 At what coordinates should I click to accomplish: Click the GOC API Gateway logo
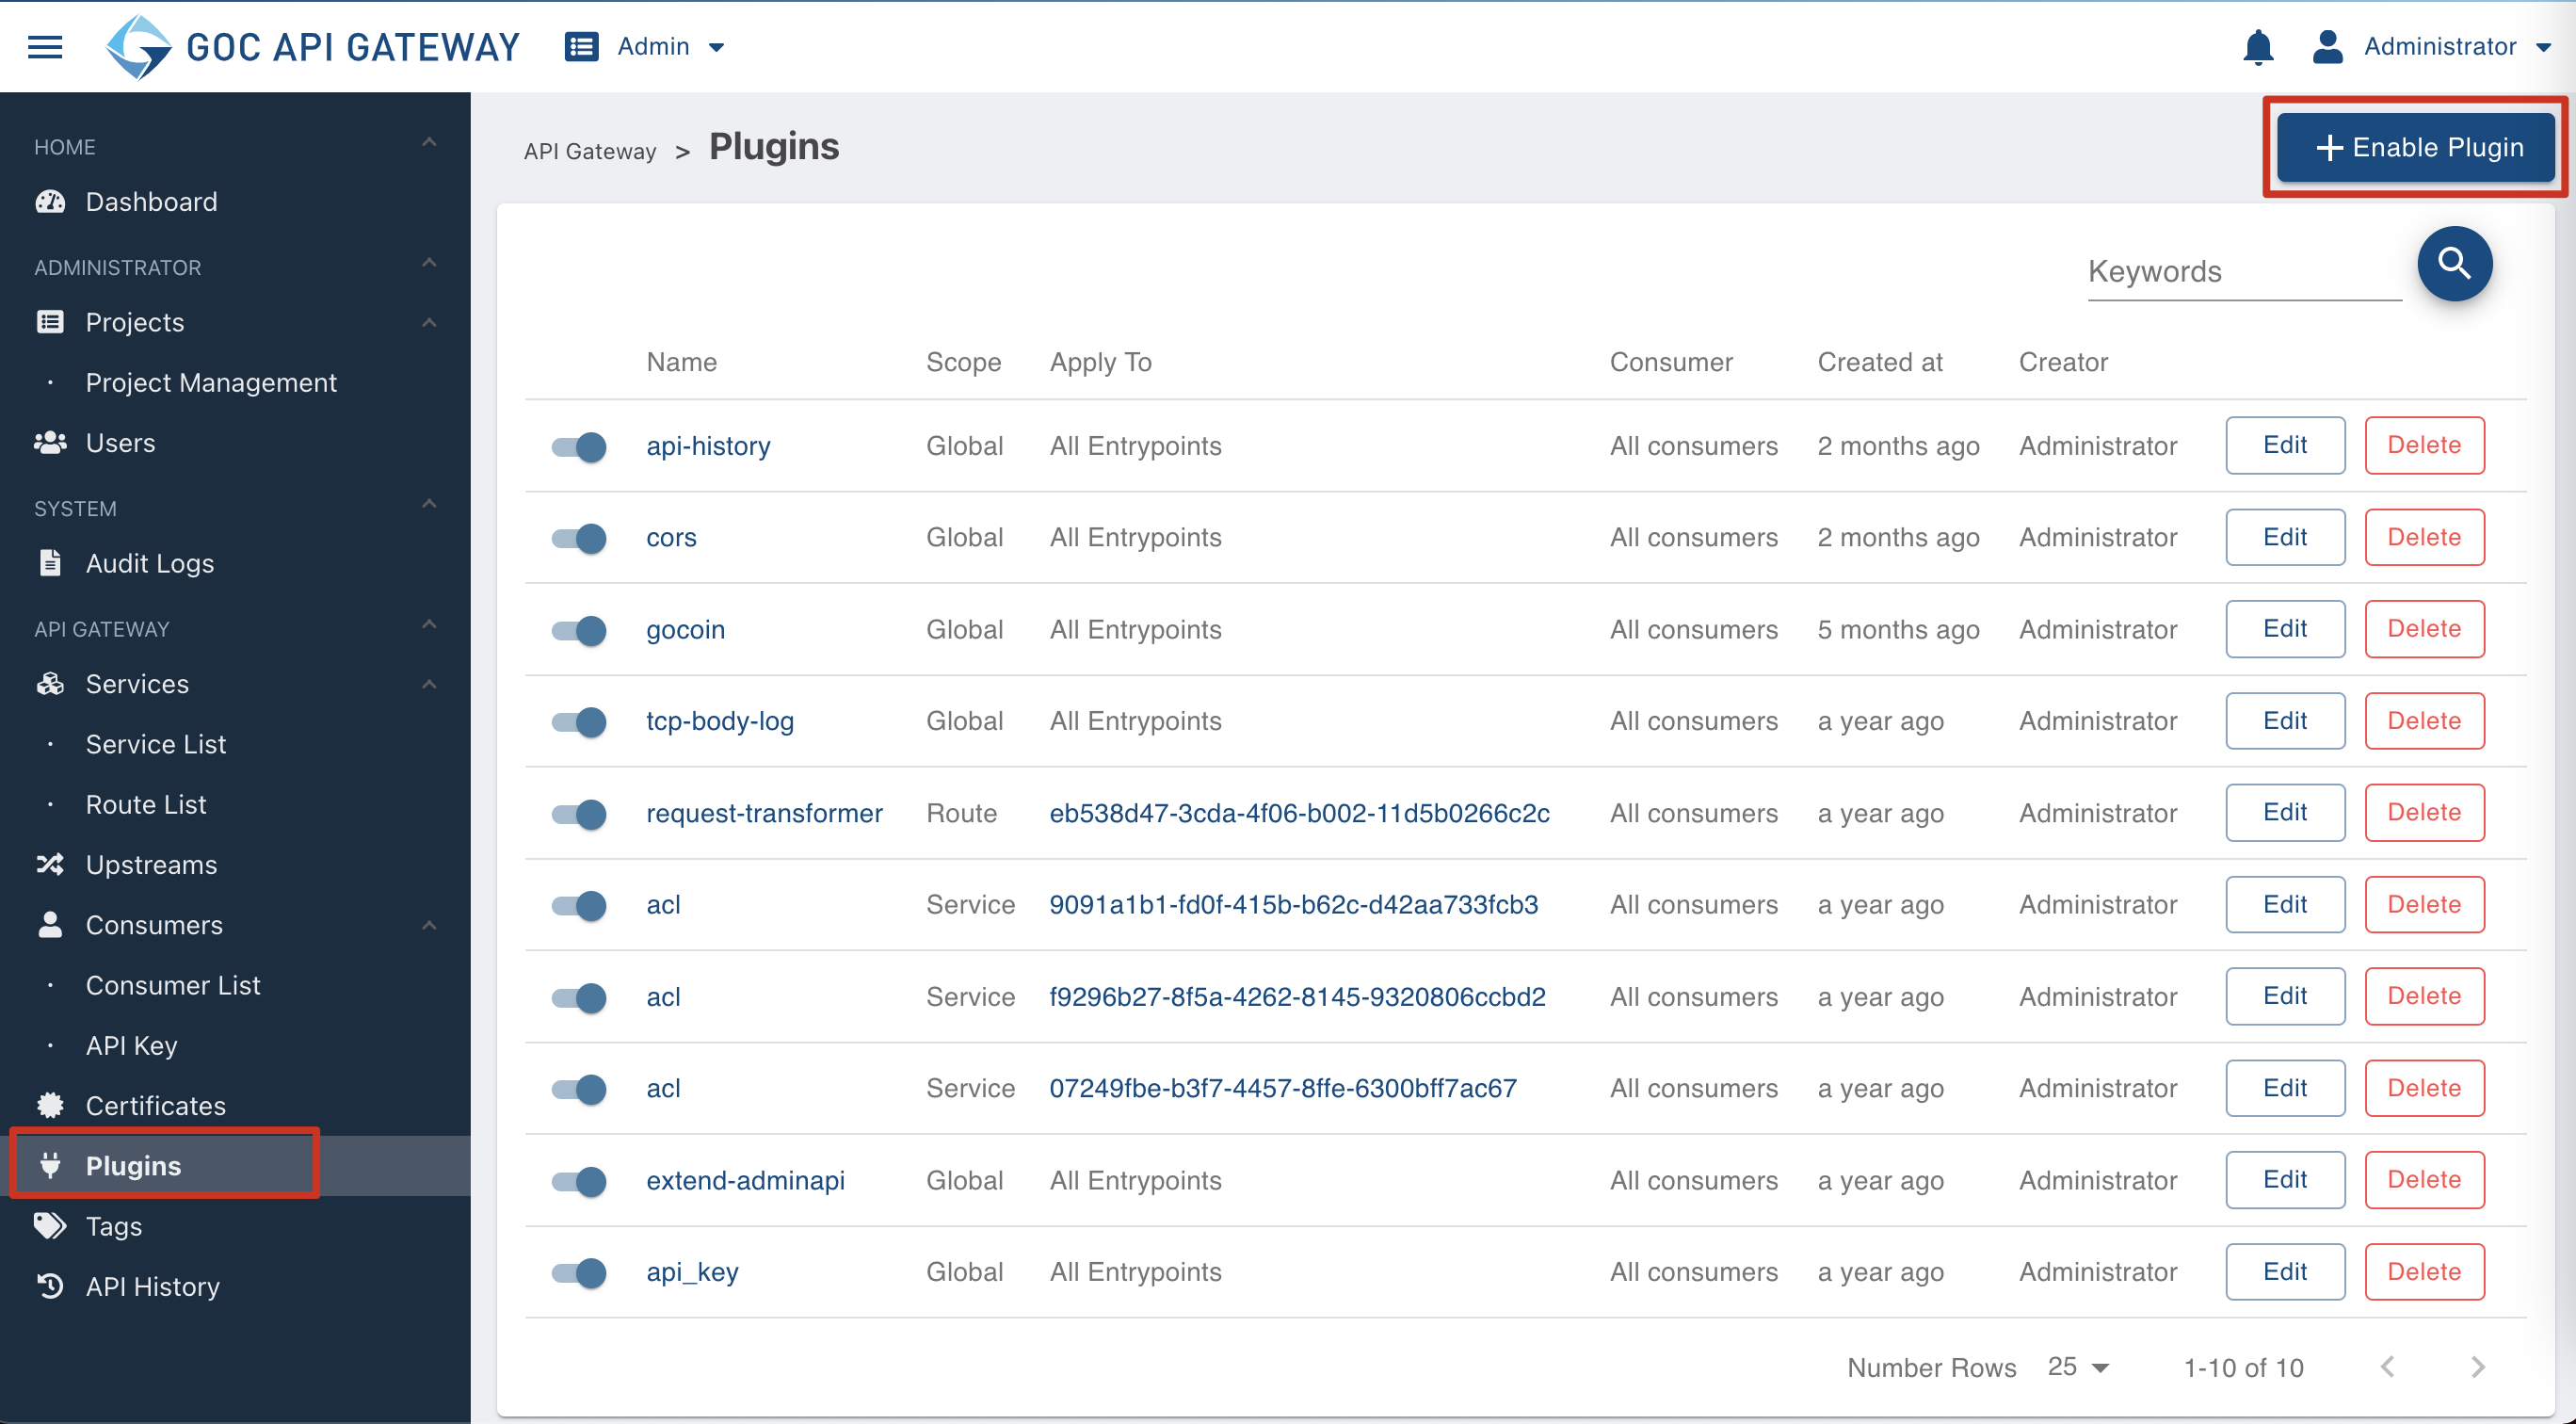(313, 47)
